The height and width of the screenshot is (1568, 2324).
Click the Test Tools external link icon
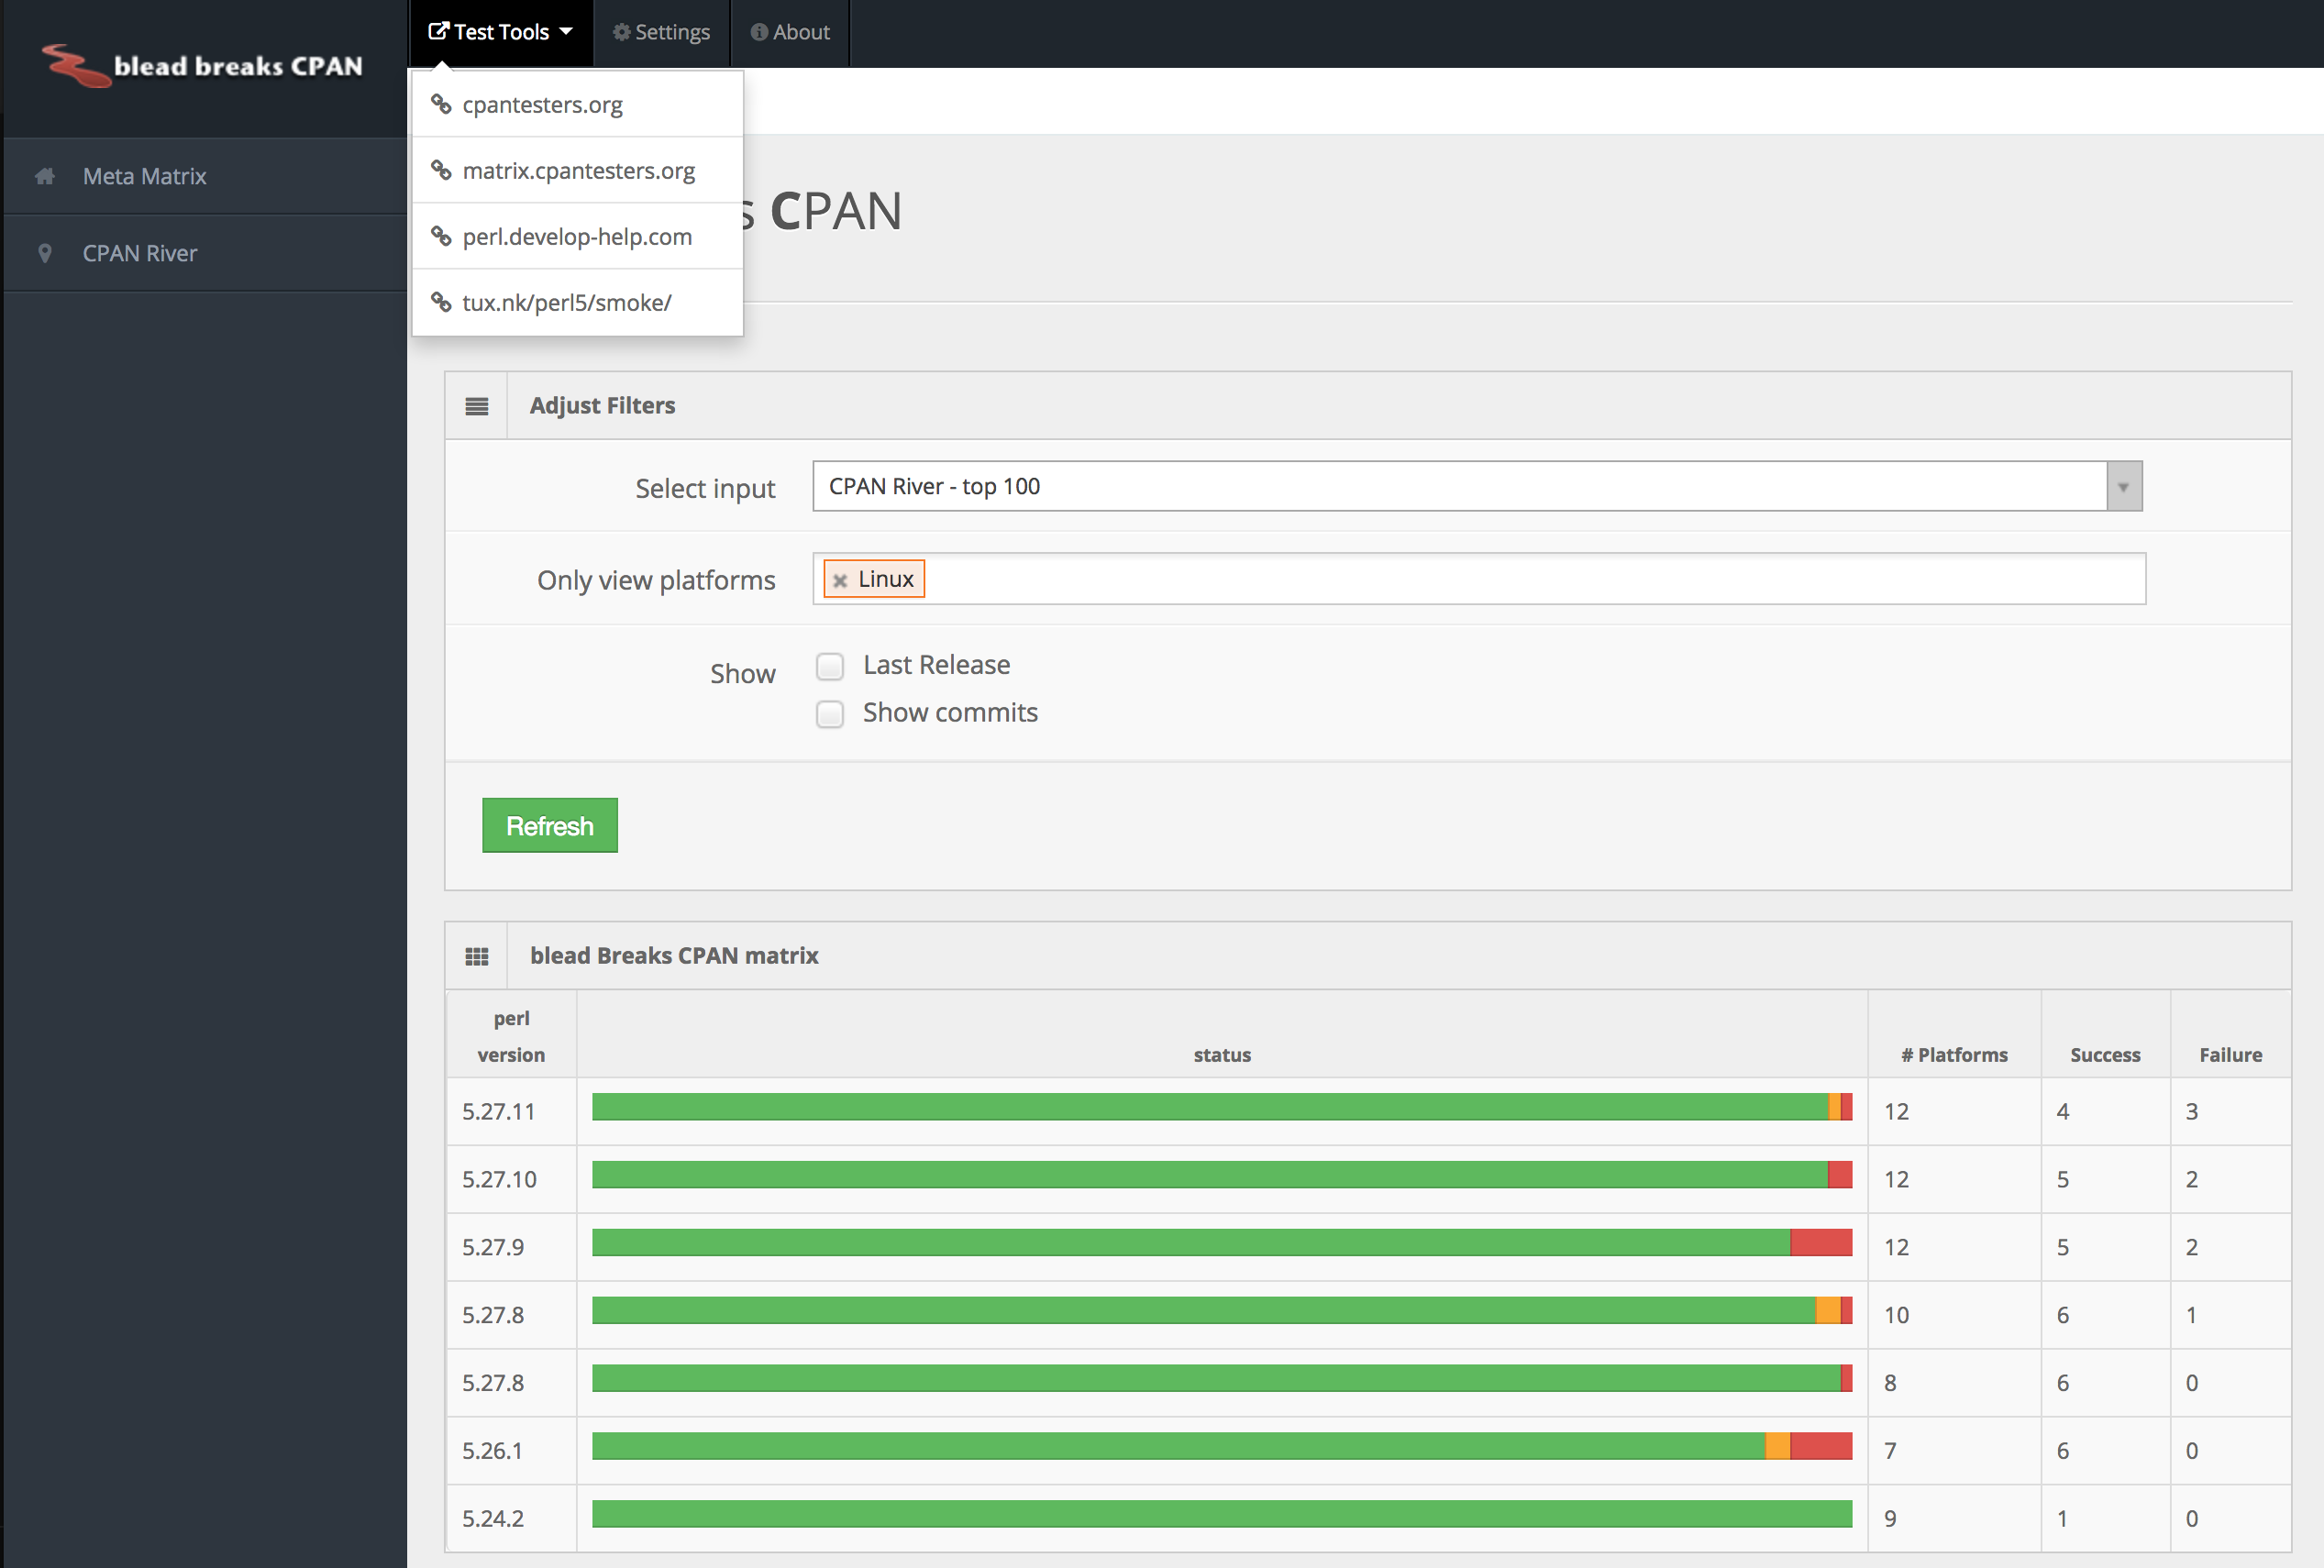click(438, 31)
